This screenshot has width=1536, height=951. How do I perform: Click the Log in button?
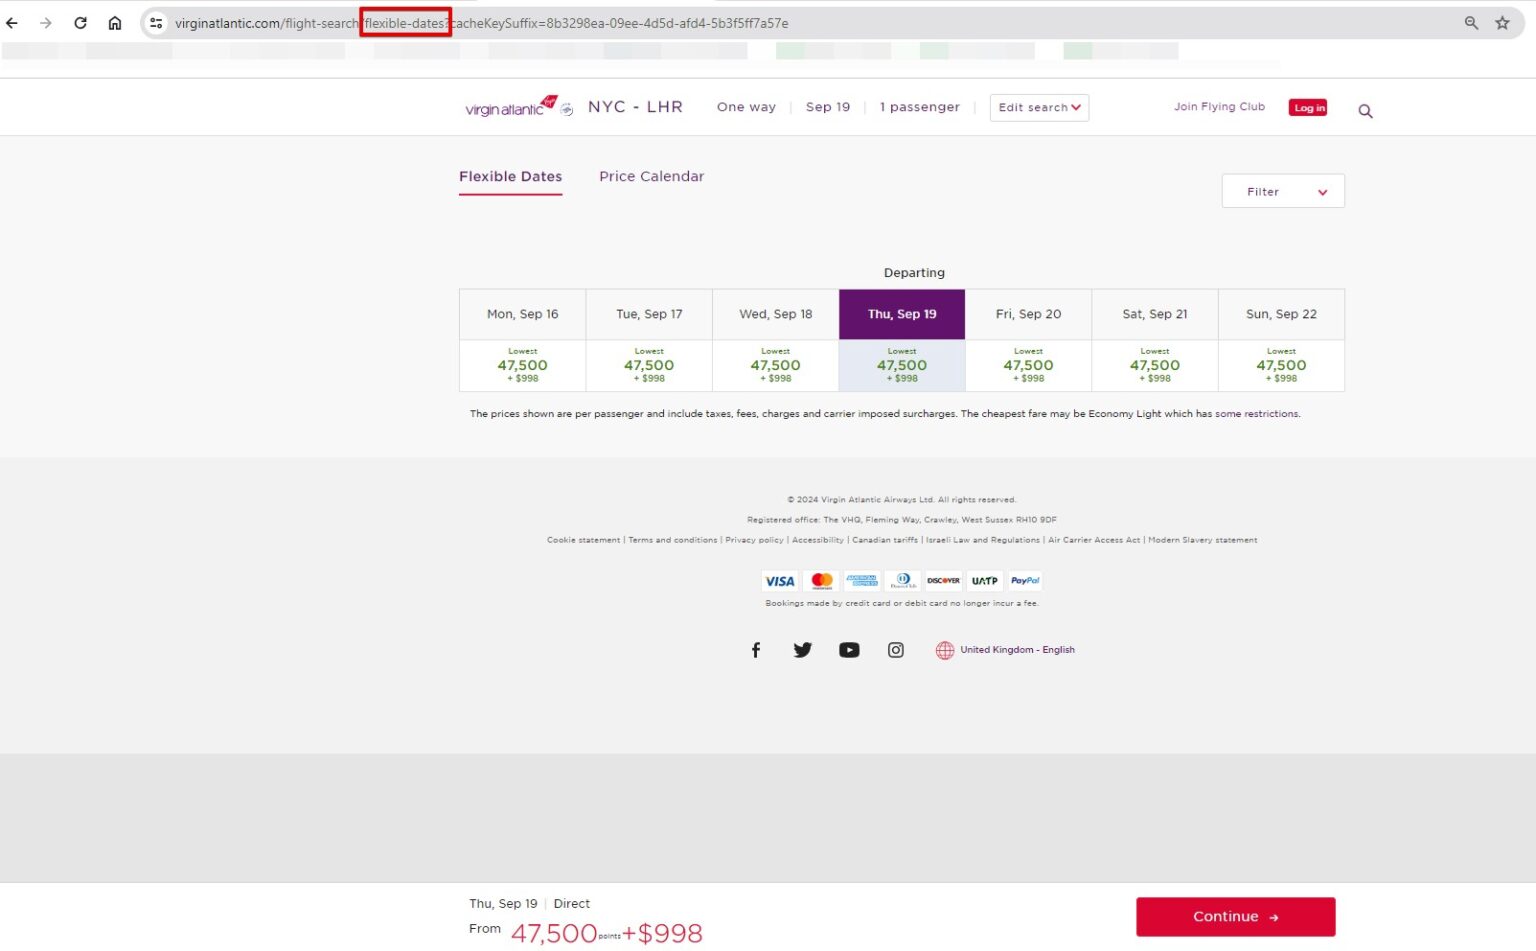(1308, 108)
